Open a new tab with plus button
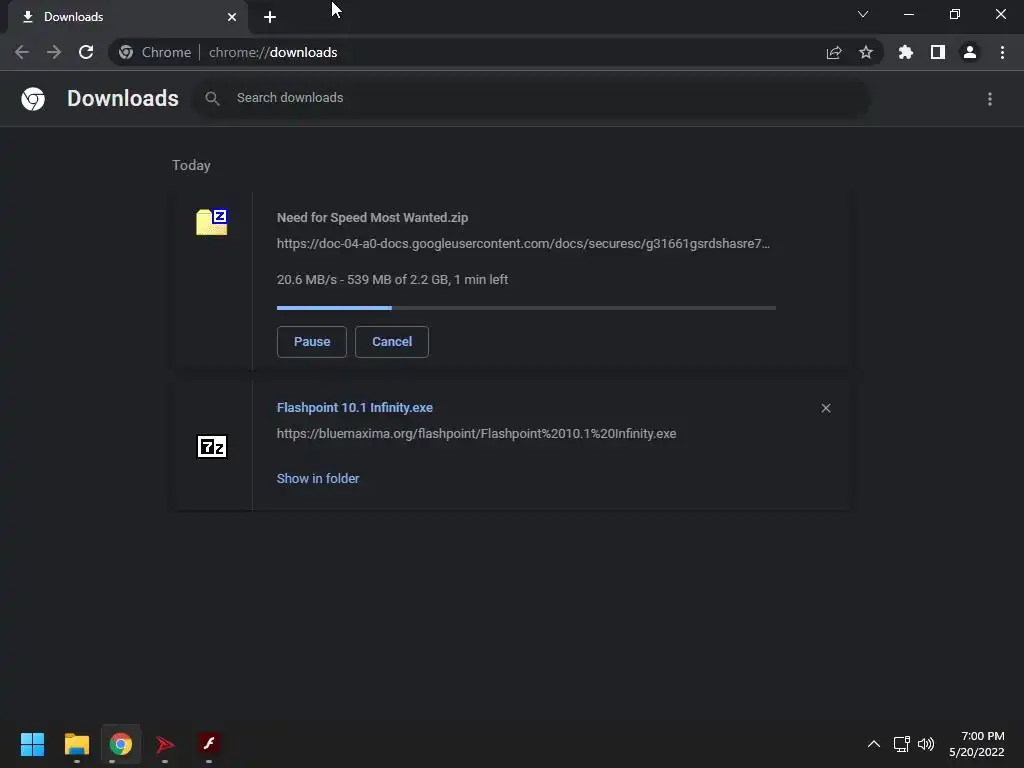 pos(270,17)
